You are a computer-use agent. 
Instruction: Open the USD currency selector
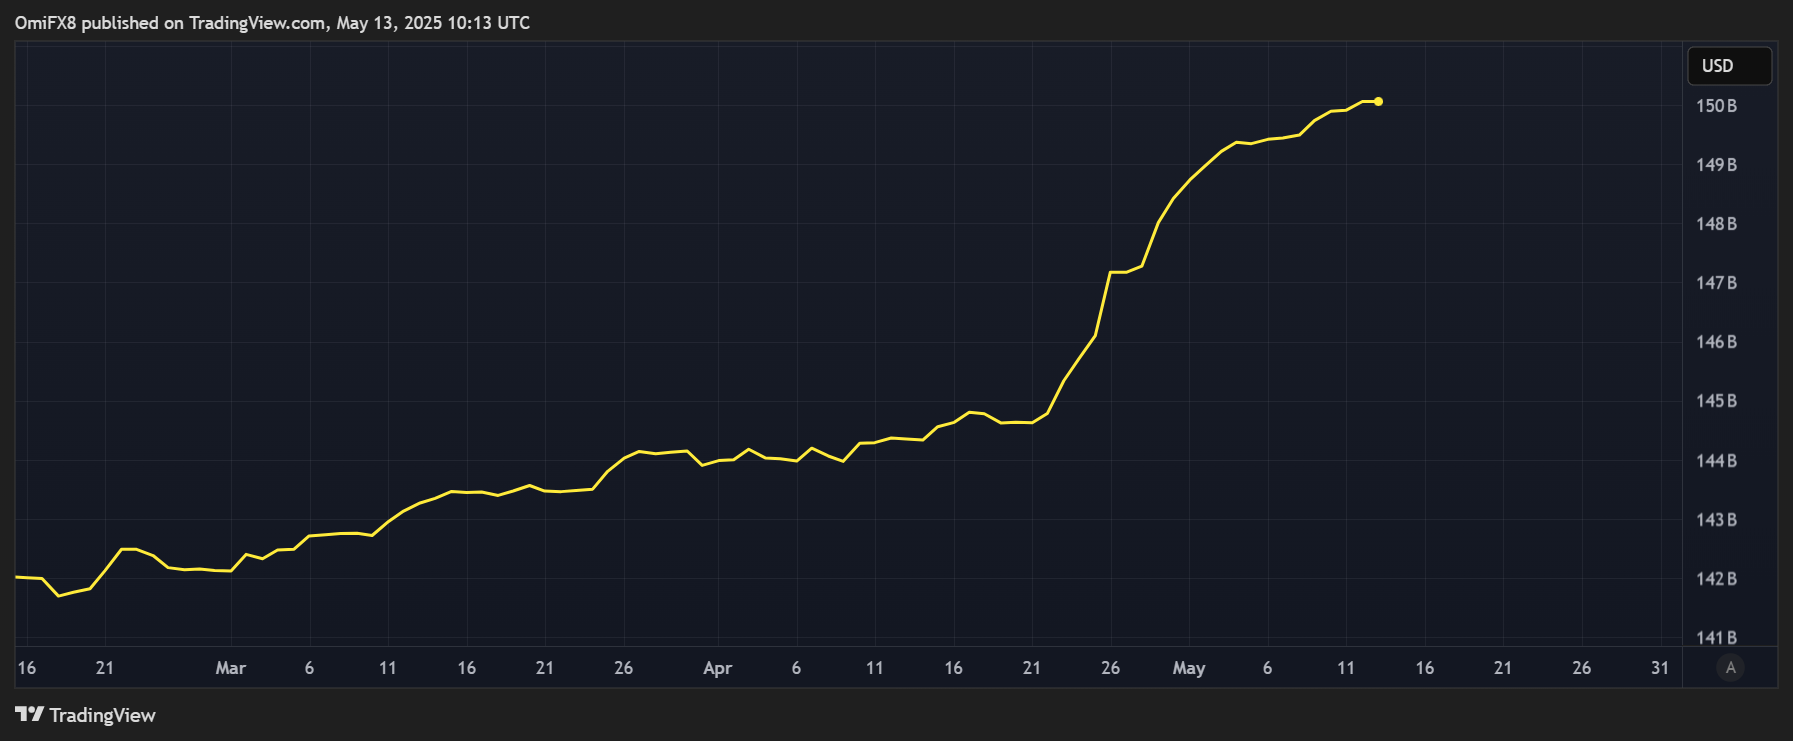pos(1730,66)
